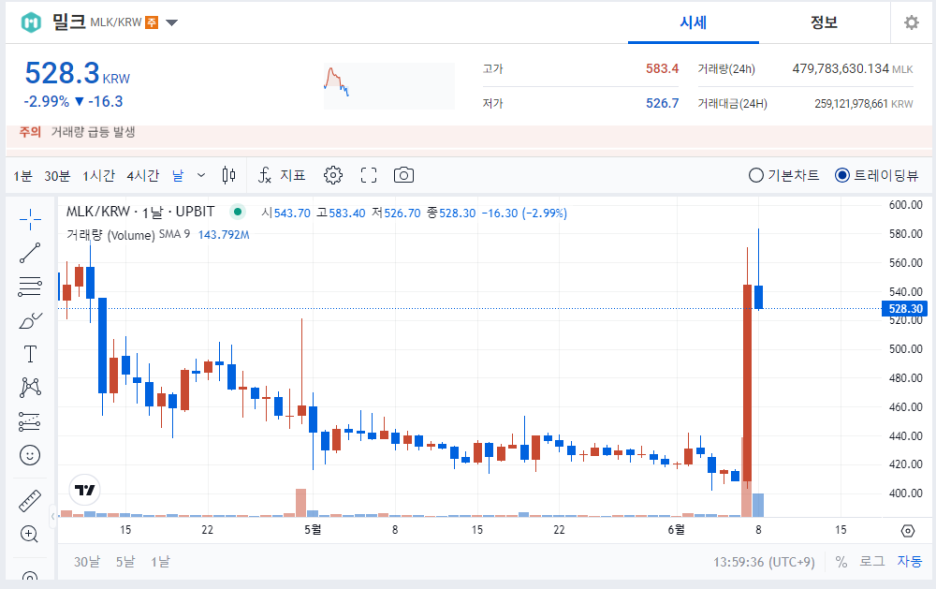Click the 528.3 KRW current price
The image size is (936, 589).
point(77,74)
